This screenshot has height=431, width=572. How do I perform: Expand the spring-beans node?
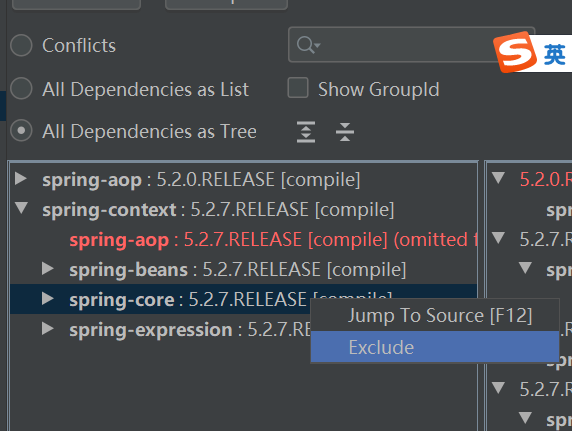48,269
